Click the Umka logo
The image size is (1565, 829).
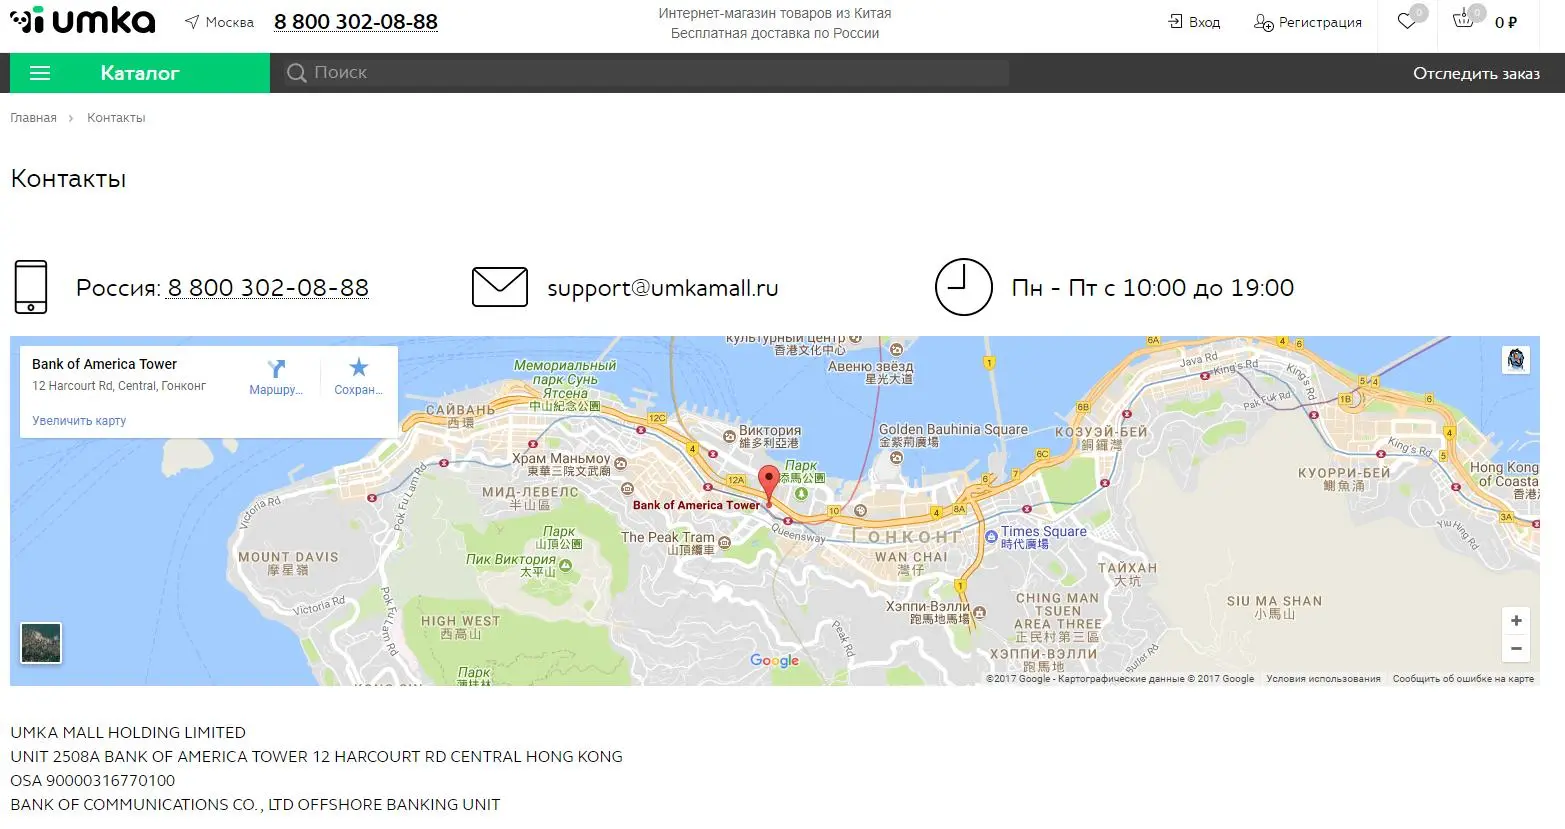pos(82,21)
